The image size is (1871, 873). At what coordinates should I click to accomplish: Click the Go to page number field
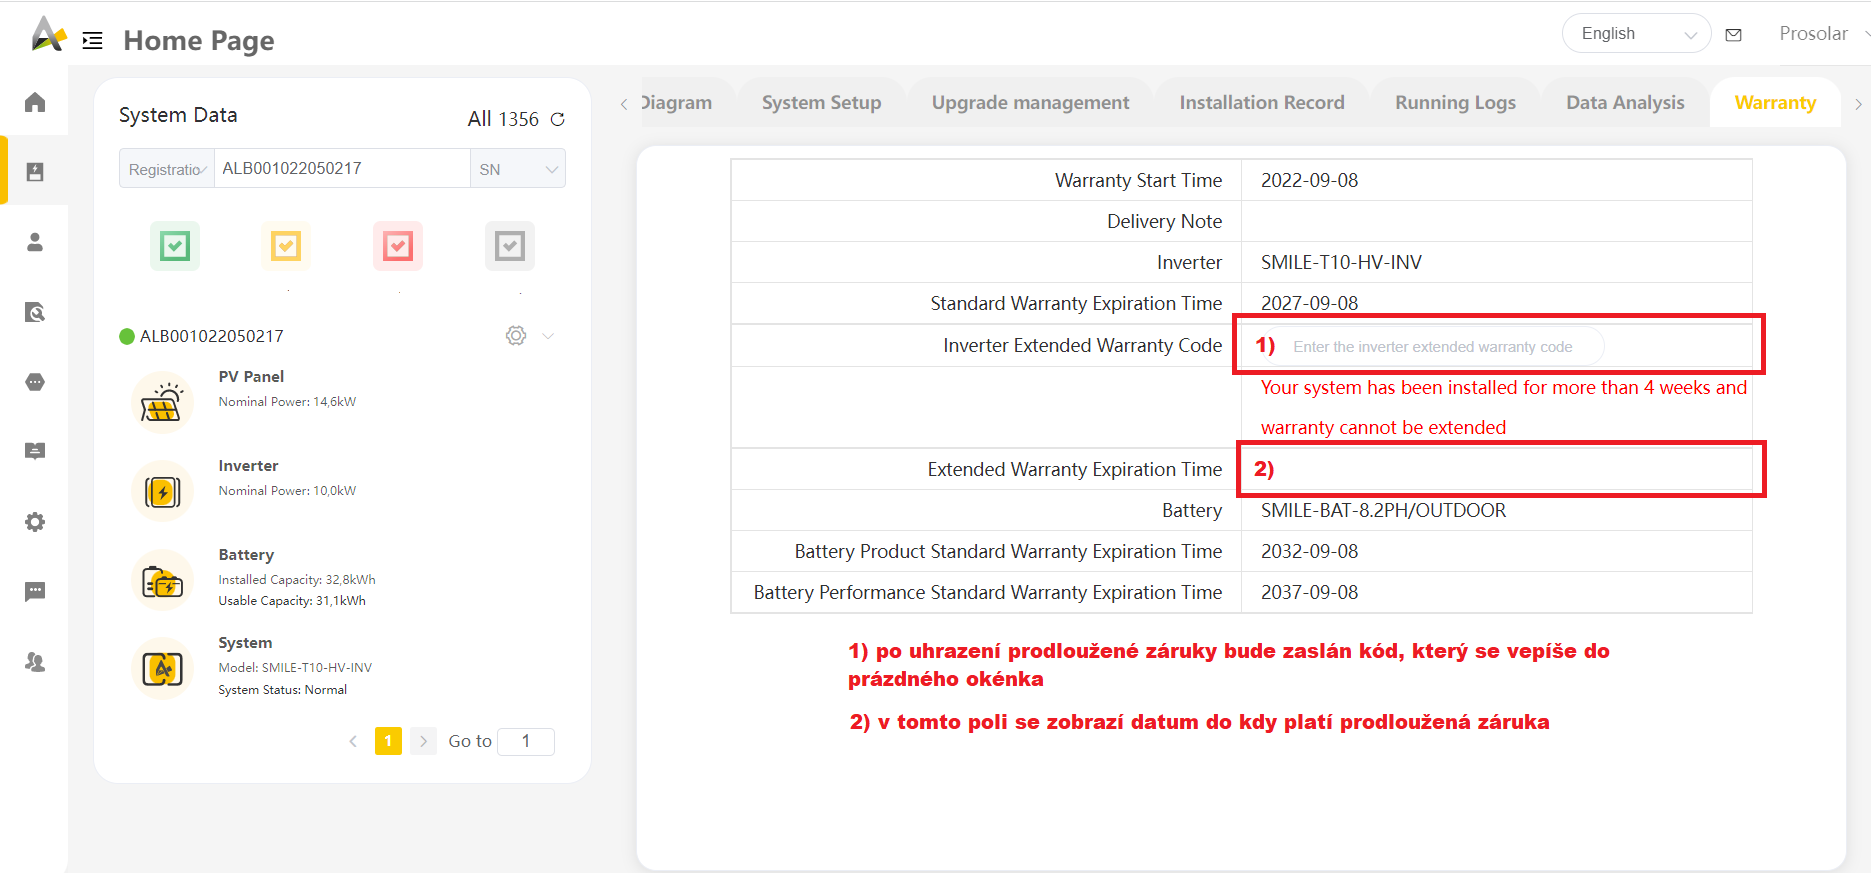(x=526, y=741)
